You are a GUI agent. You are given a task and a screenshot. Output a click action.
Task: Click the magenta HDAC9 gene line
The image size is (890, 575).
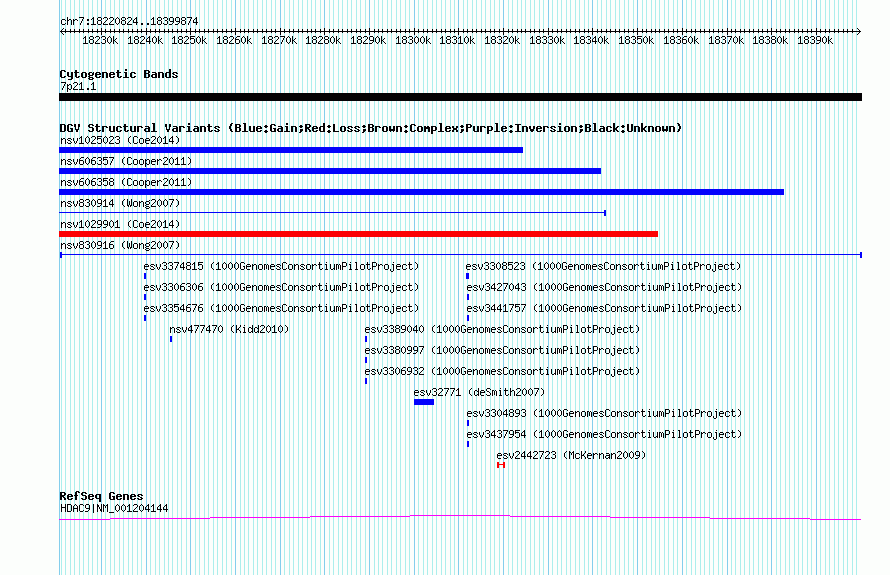pos(460,517)
